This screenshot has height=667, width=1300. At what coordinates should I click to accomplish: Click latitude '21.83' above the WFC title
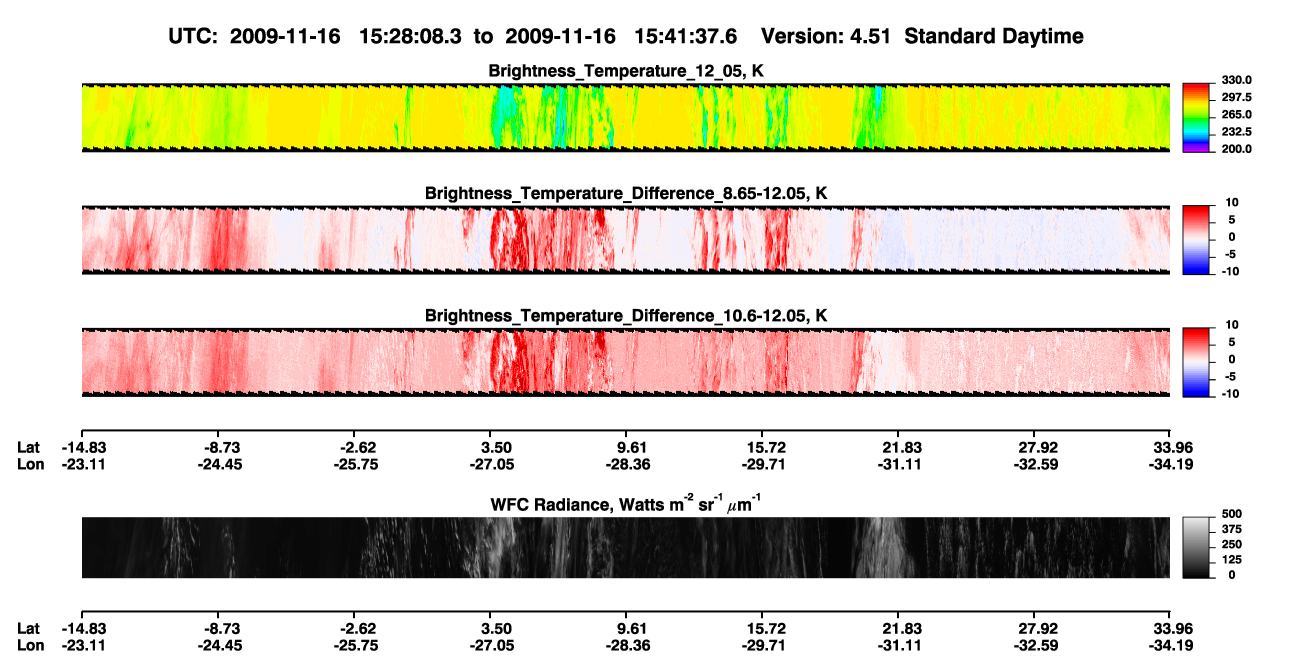coord(897,447)
